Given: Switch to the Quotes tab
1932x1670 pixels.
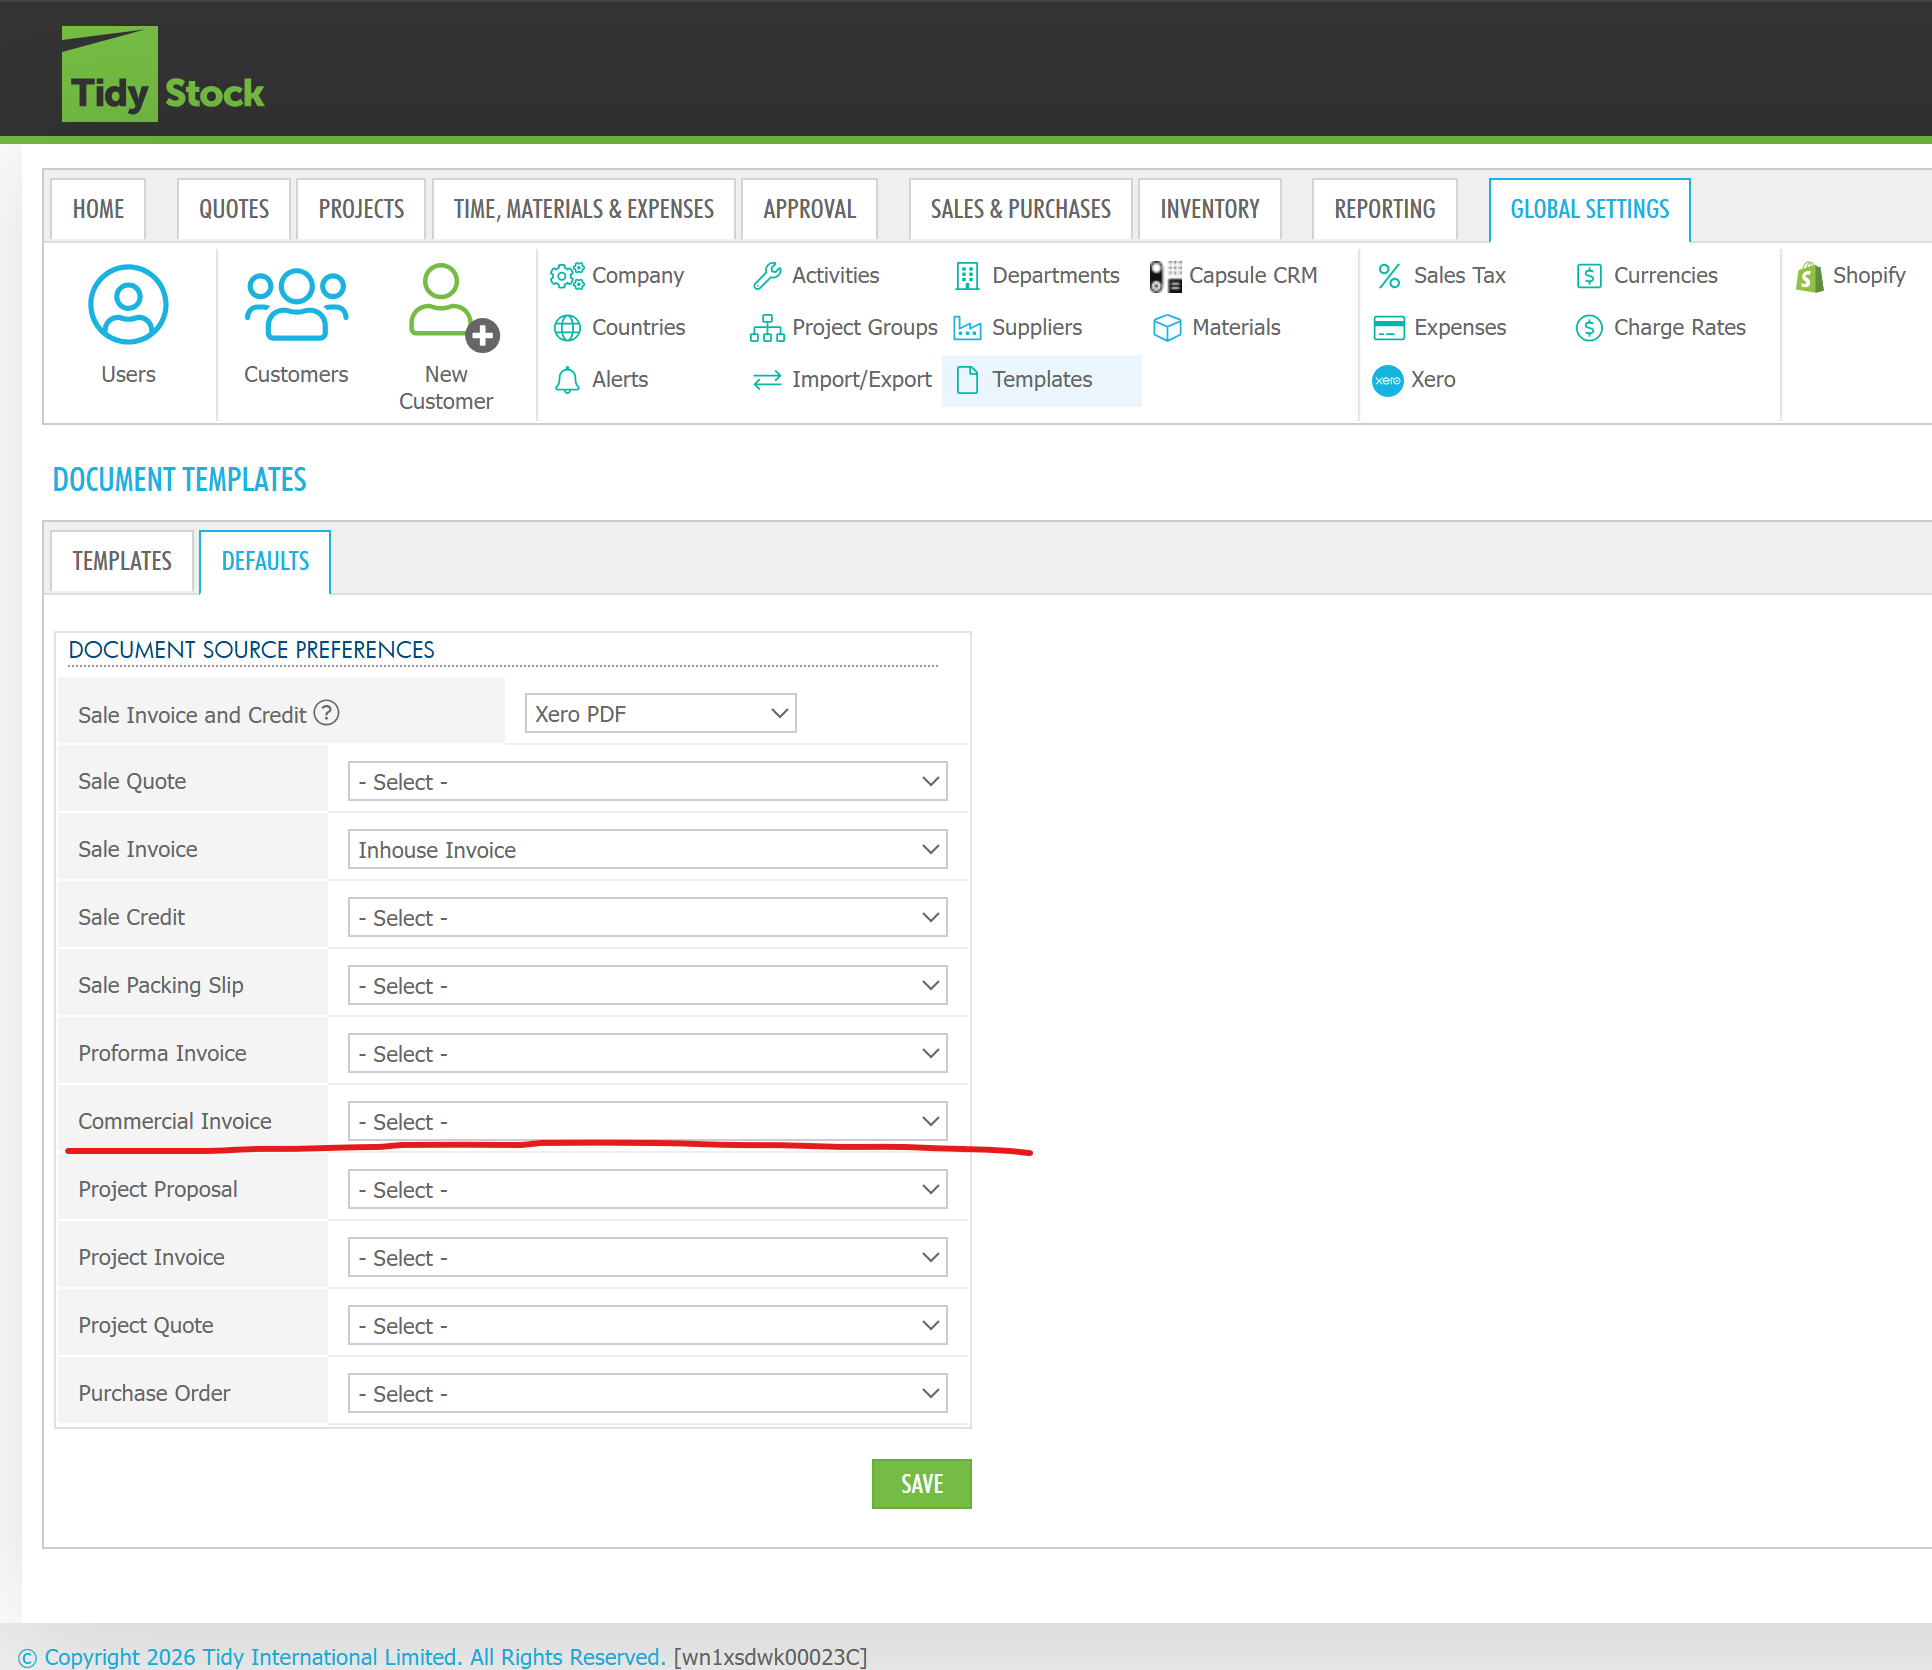Looking at the screenshot, I should tap(234, 210).
